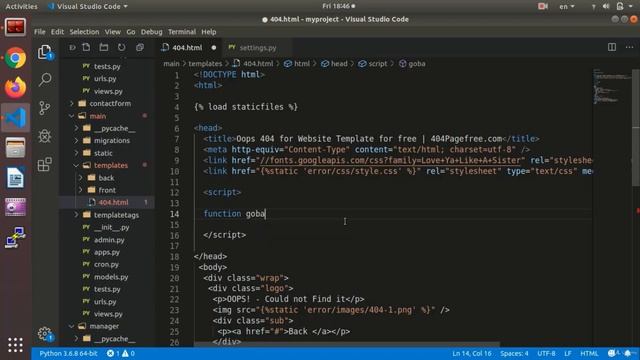Open the Source Control view
This screenshot has width=640, height=360.
tap(45, 108)
